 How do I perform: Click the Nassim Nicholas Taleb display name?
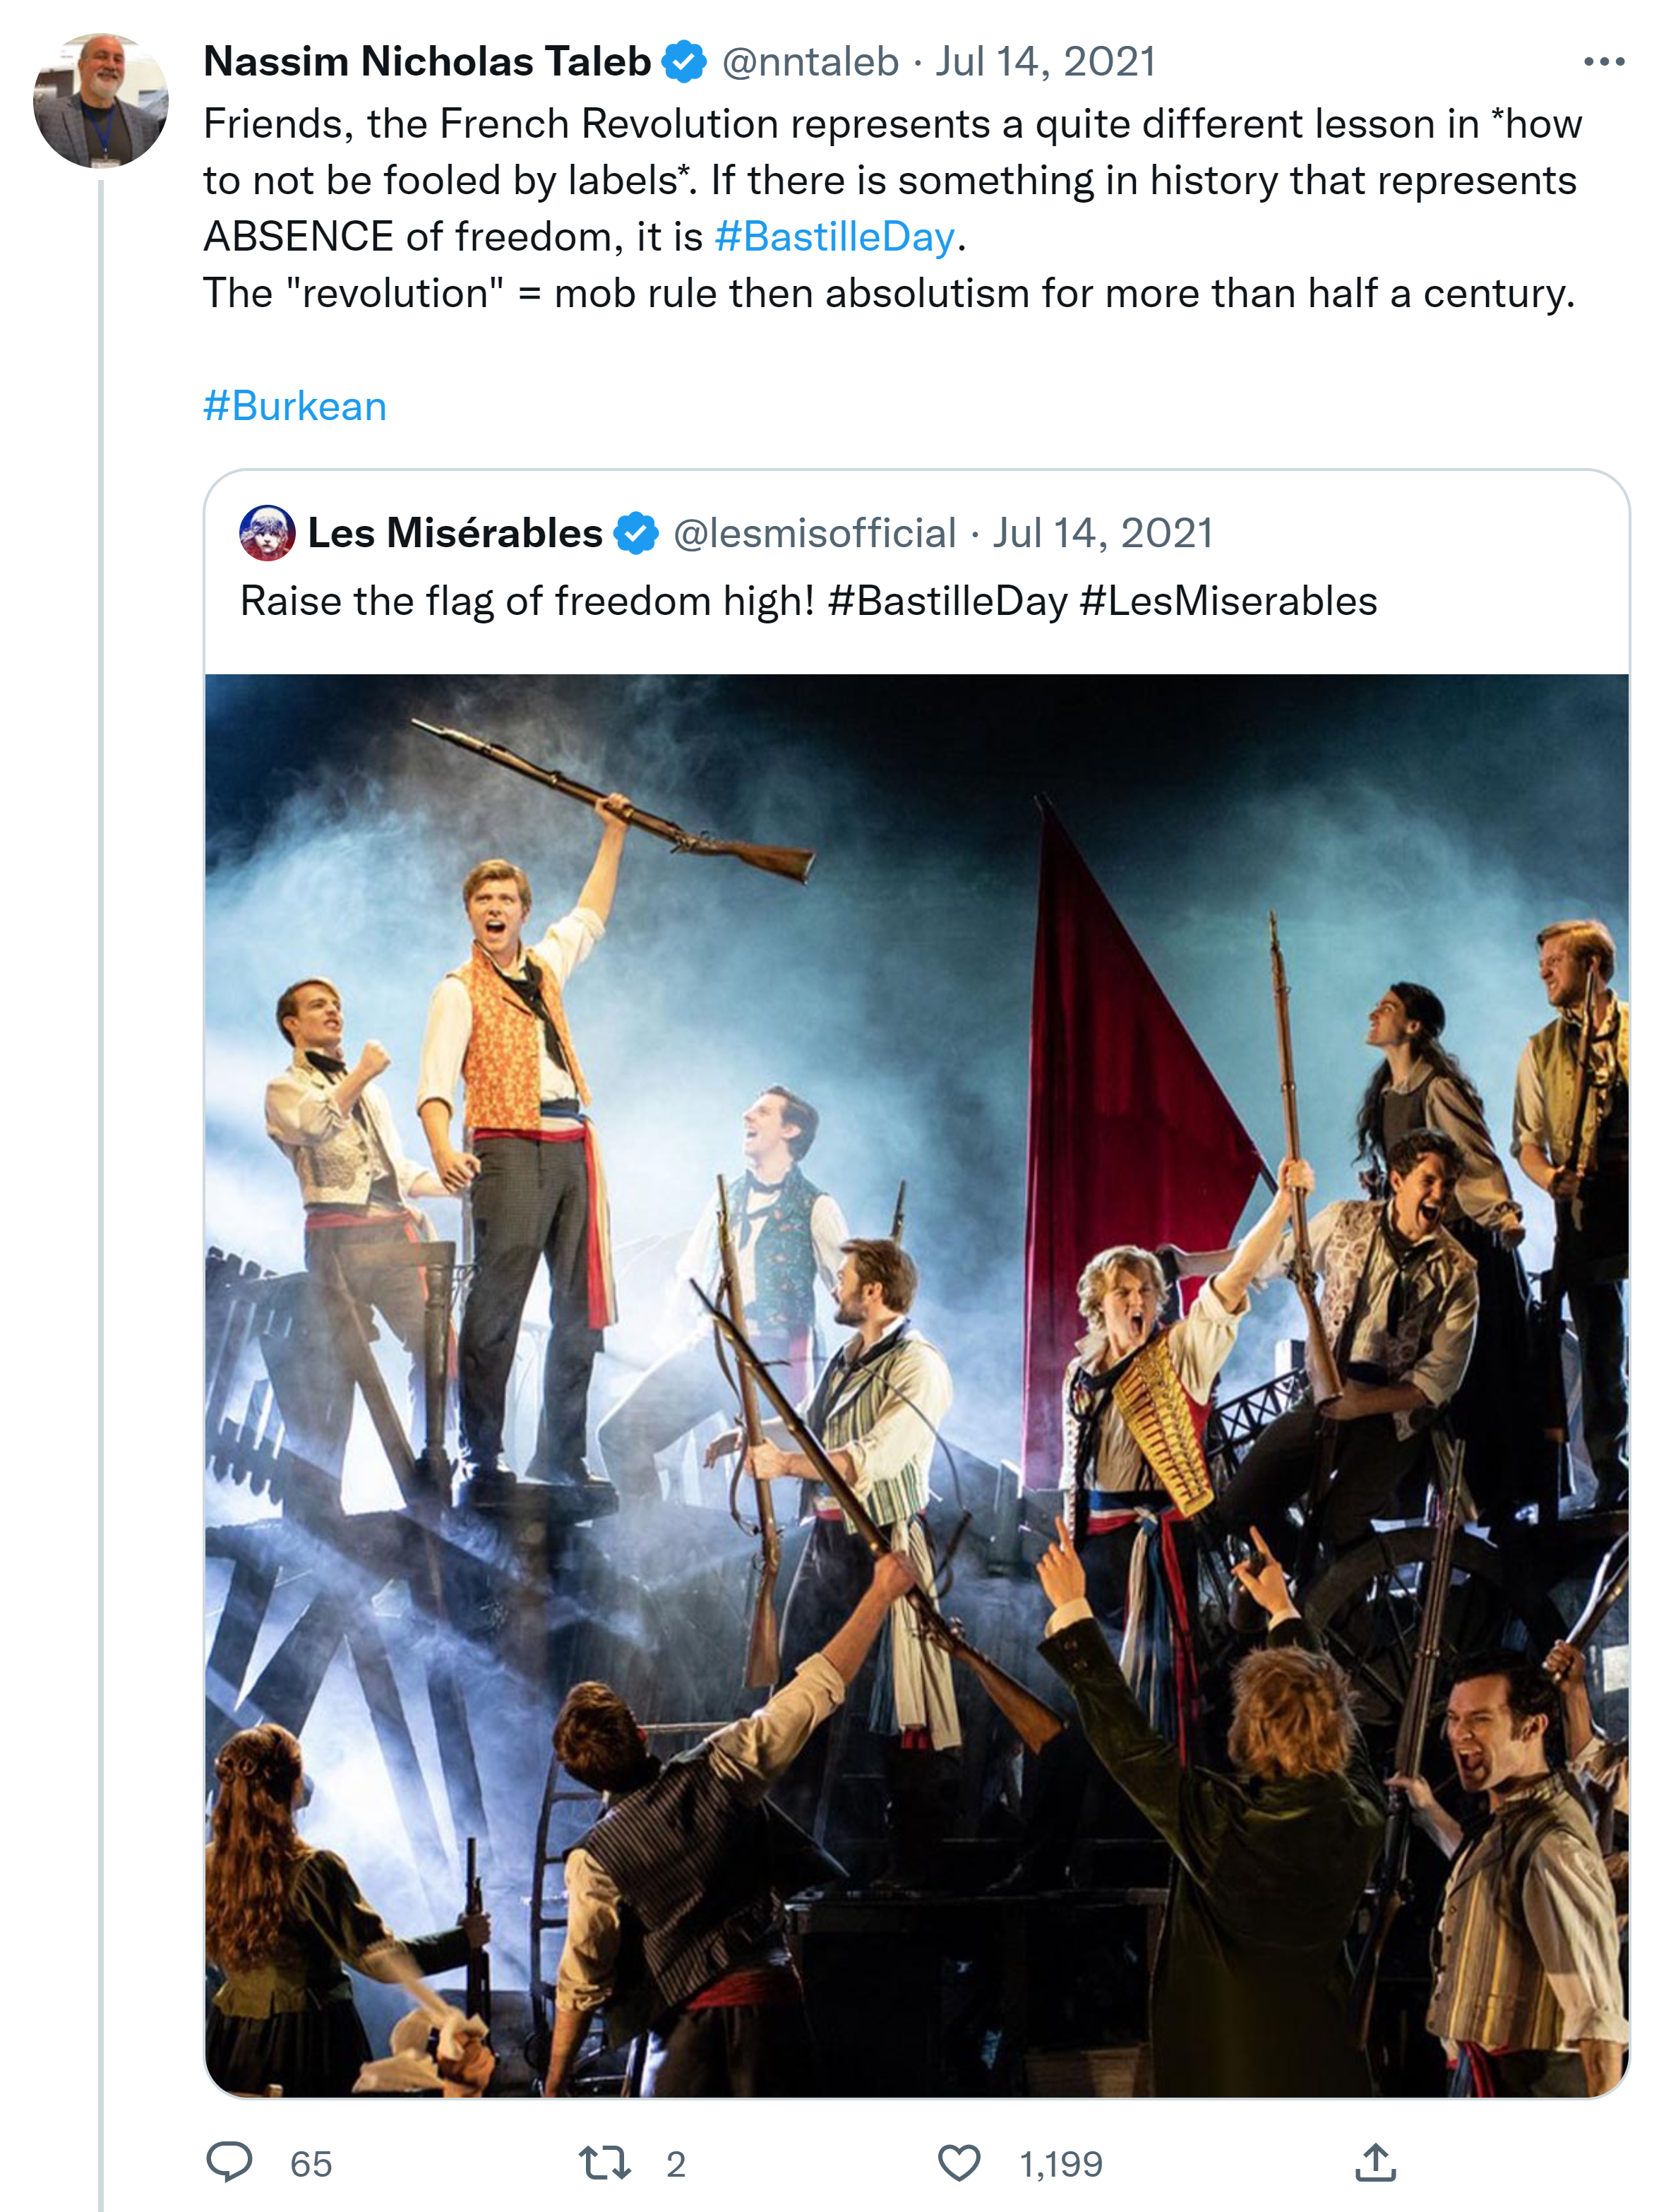point(427,62)
